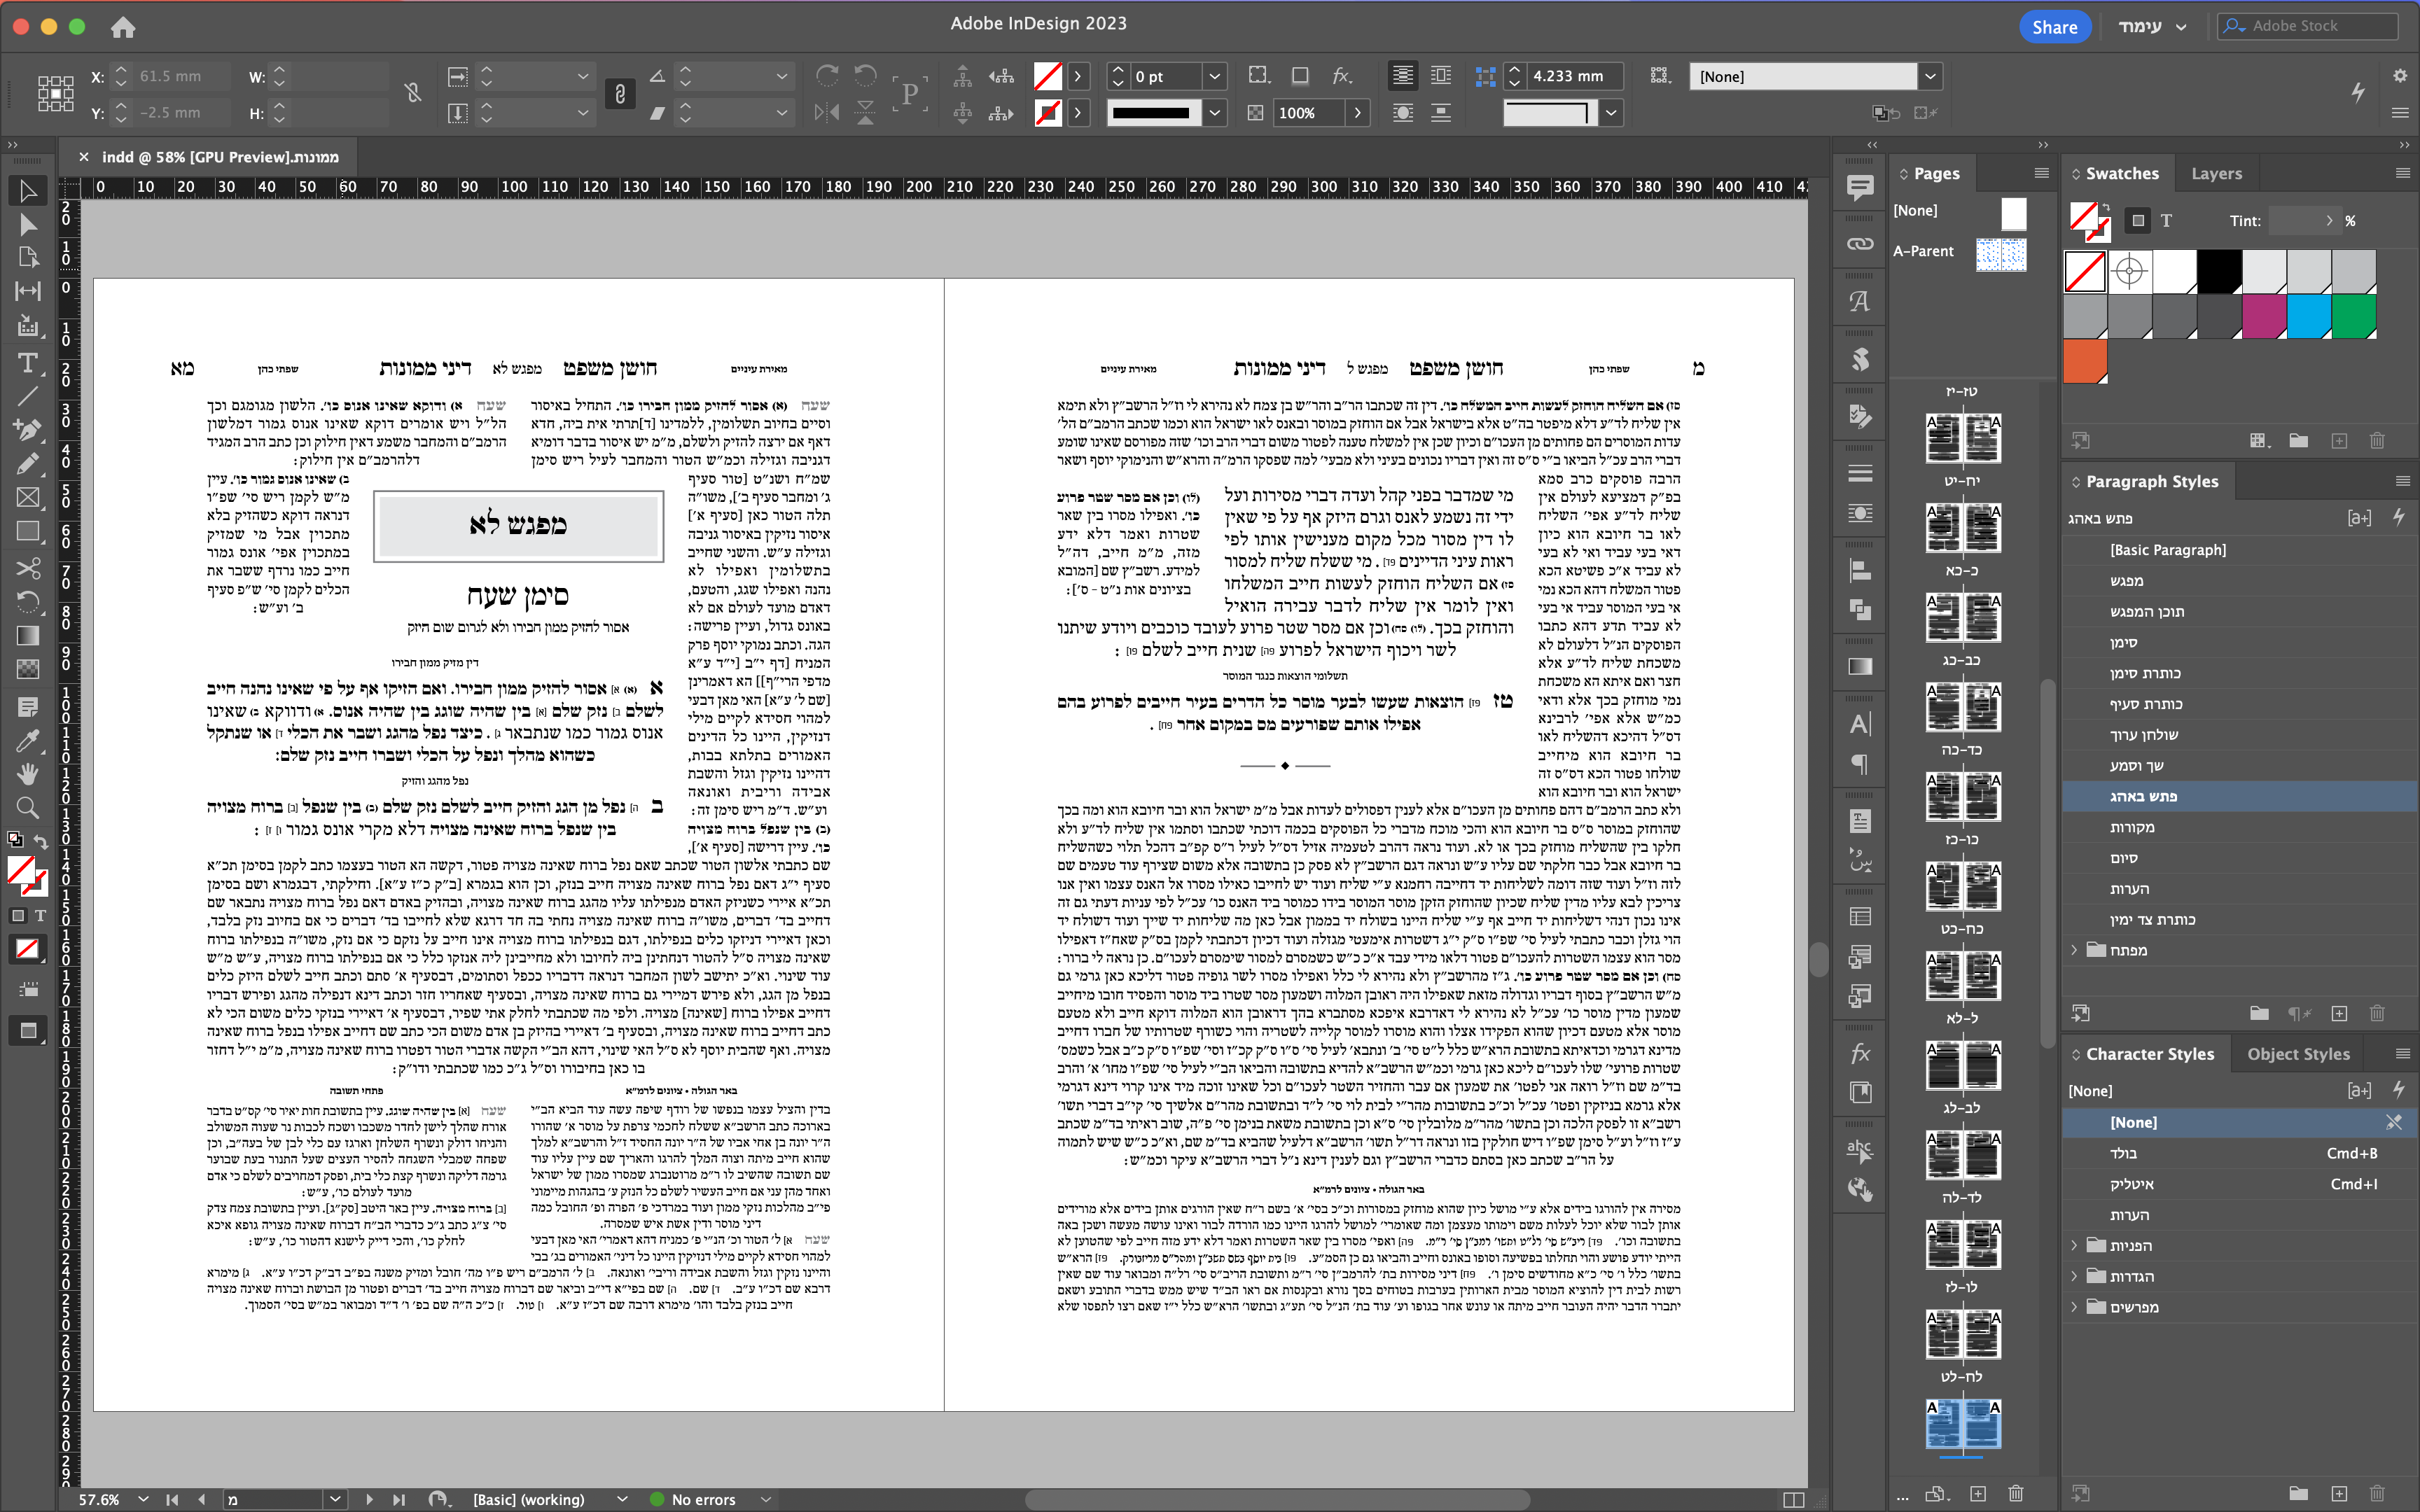The image size is (2420, 1512).
Task: Switch to the Object Styles tab
Action: pyautogui.click(x=2298, y=1054)
